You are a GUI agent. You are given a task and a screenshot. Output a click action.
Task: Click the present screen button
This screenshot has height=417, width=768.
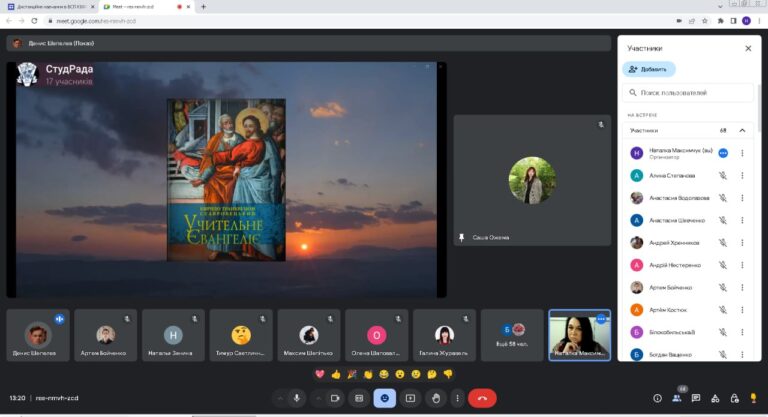coord(410,398)
